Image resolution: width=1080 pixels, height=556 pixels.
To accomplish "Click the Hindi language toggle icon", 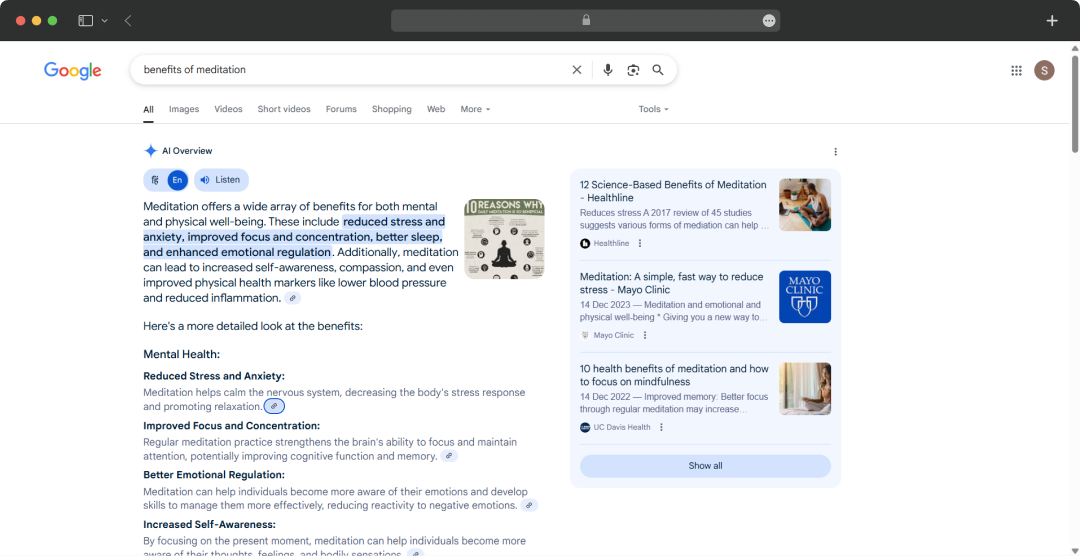I will [x=155, y=180].
